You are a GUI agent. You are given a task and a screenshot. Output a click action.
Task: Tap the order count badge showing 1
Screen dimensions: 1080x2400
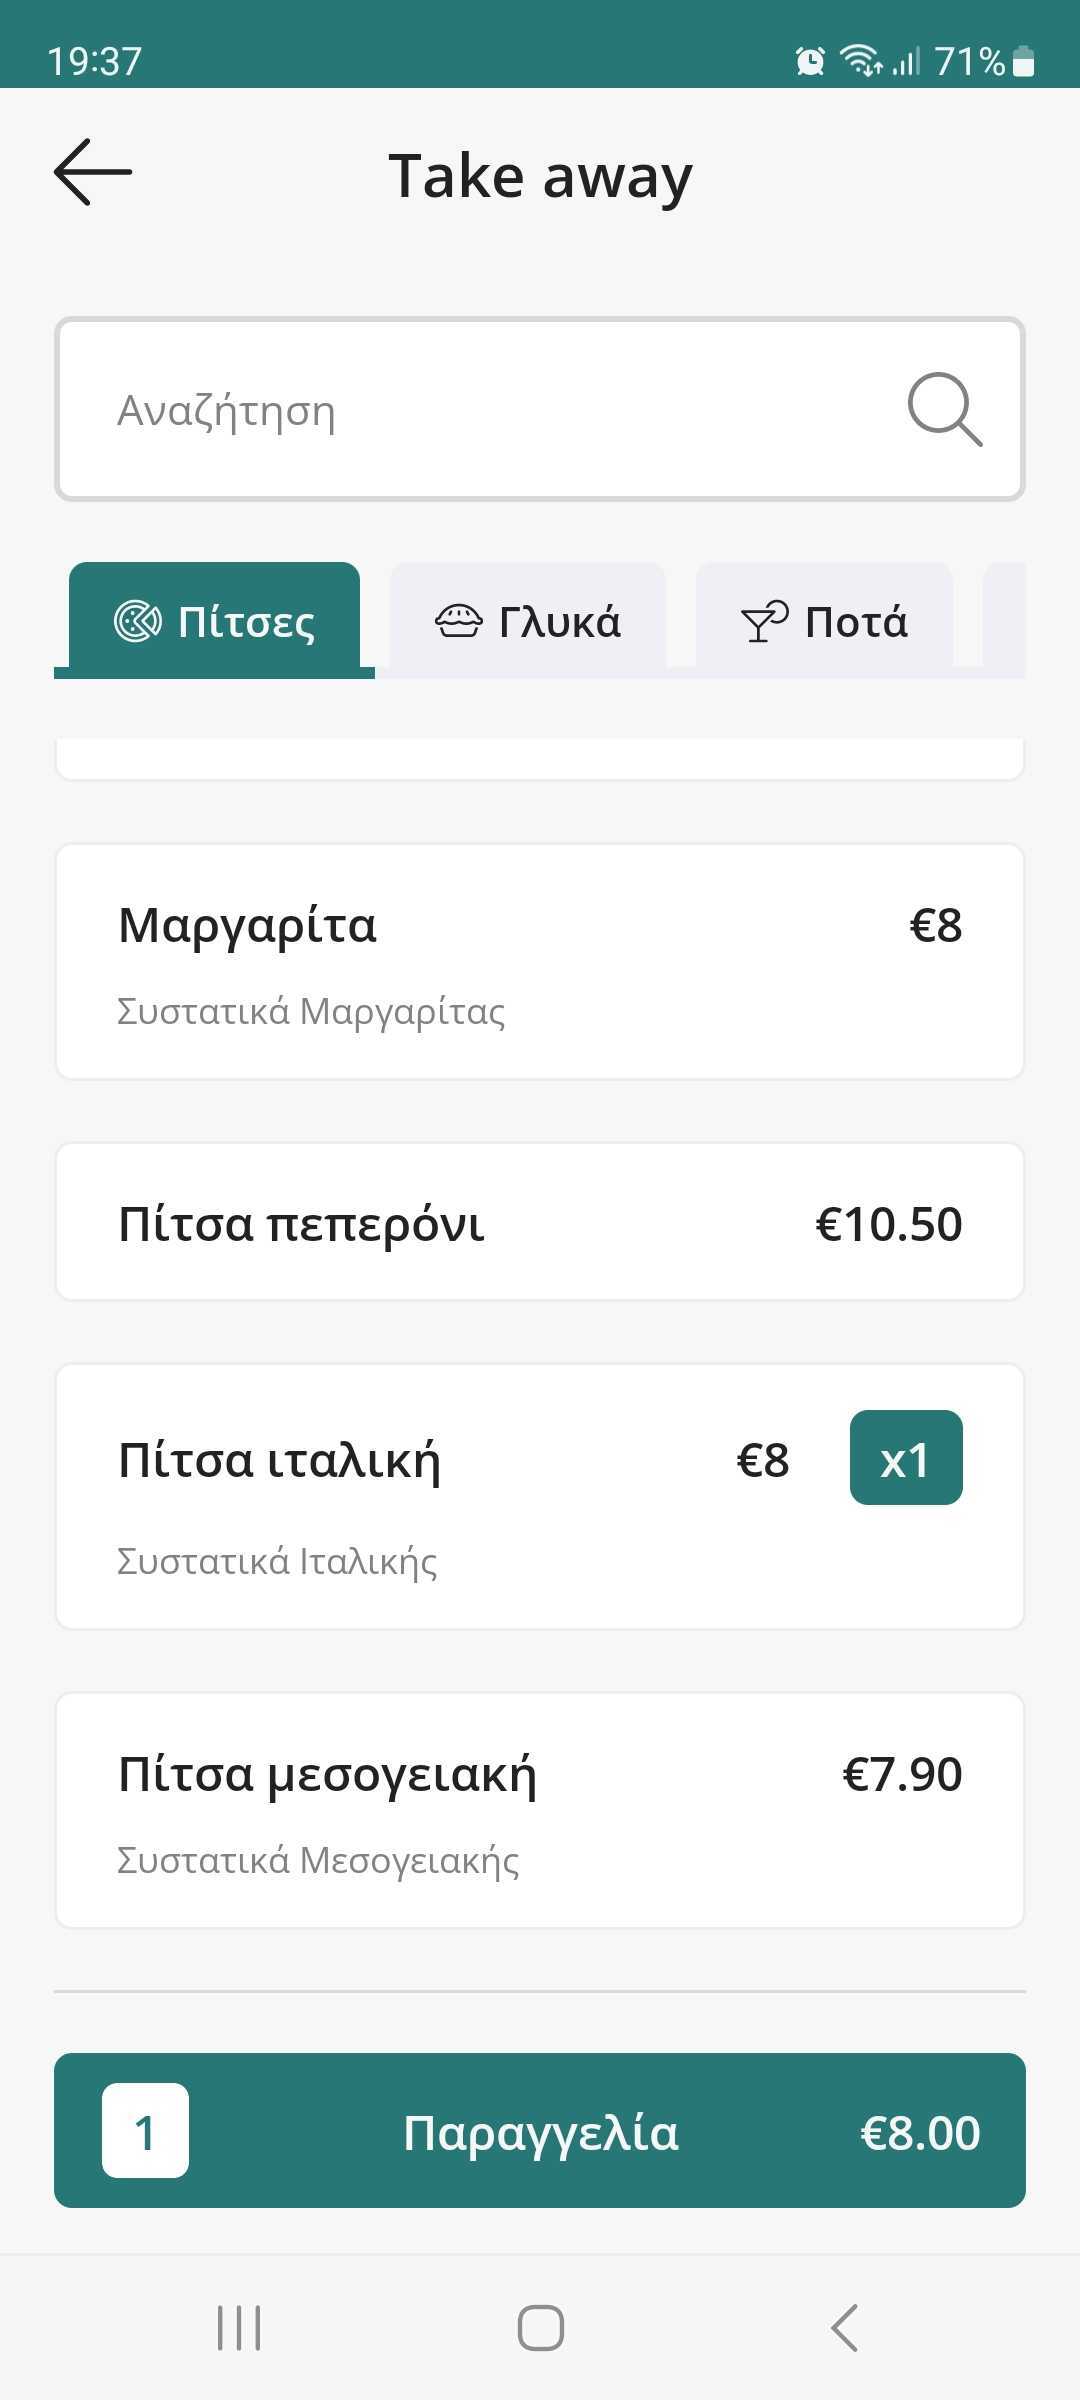click(145, 2131)
